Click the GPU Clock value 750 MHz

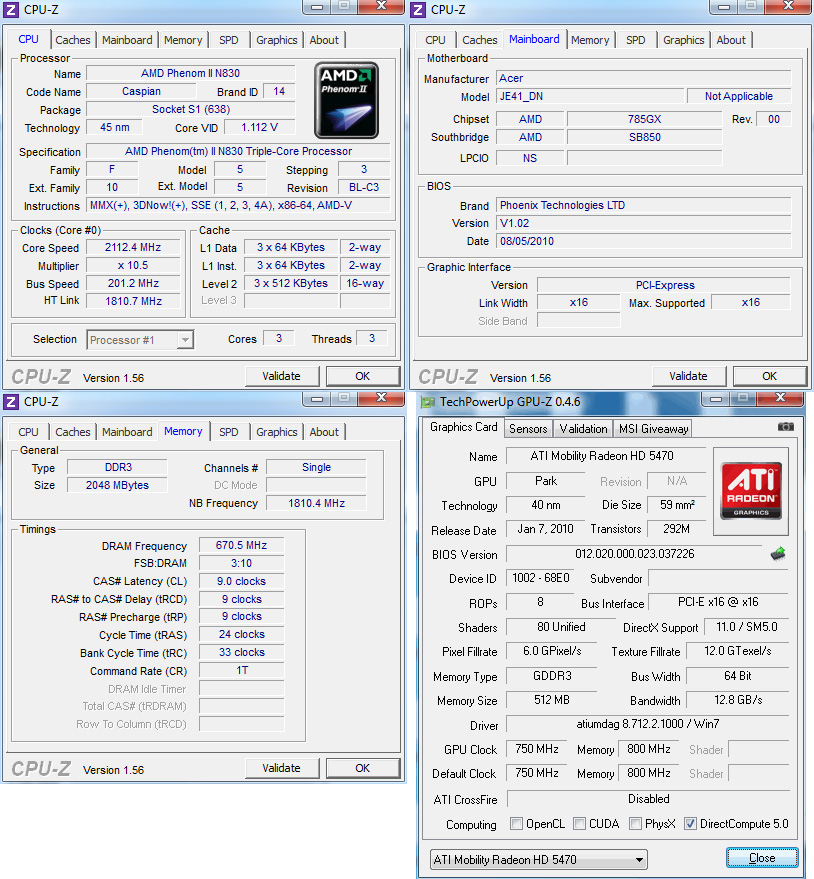536,749
